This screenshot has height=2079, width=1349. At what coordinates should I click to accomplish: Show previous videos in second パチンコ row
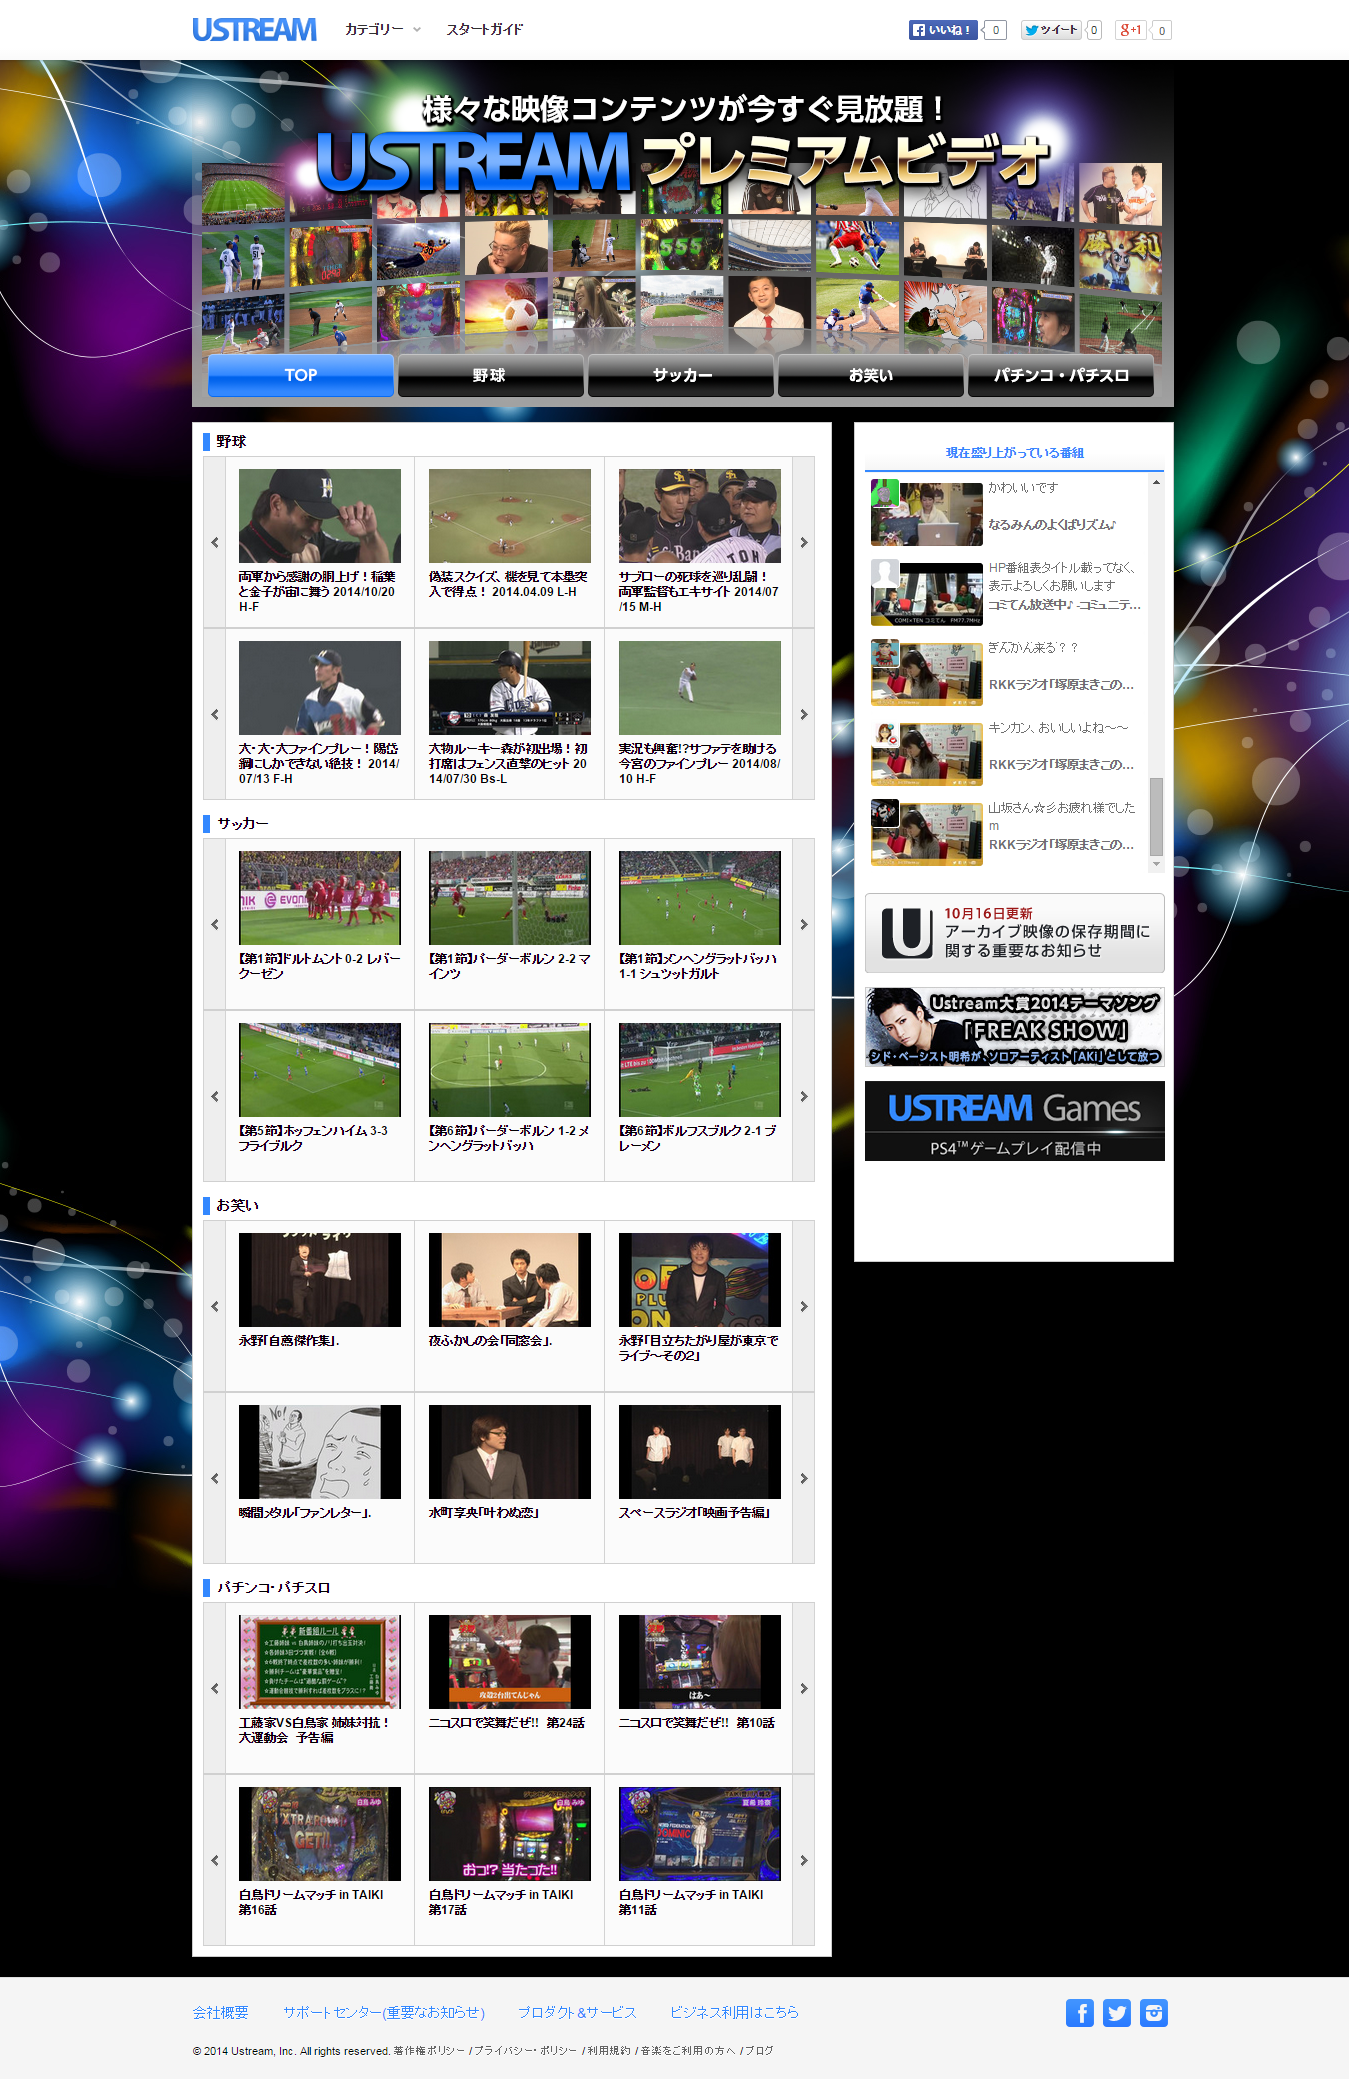coord(214,1860)
